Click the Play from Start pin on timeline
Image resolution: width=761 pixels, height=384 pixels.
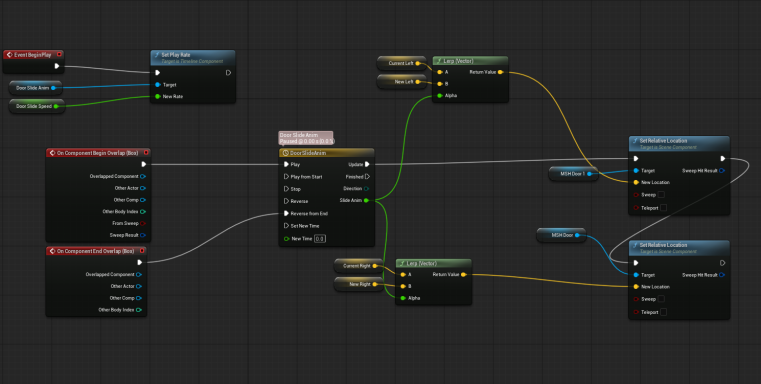coord(286,177)
